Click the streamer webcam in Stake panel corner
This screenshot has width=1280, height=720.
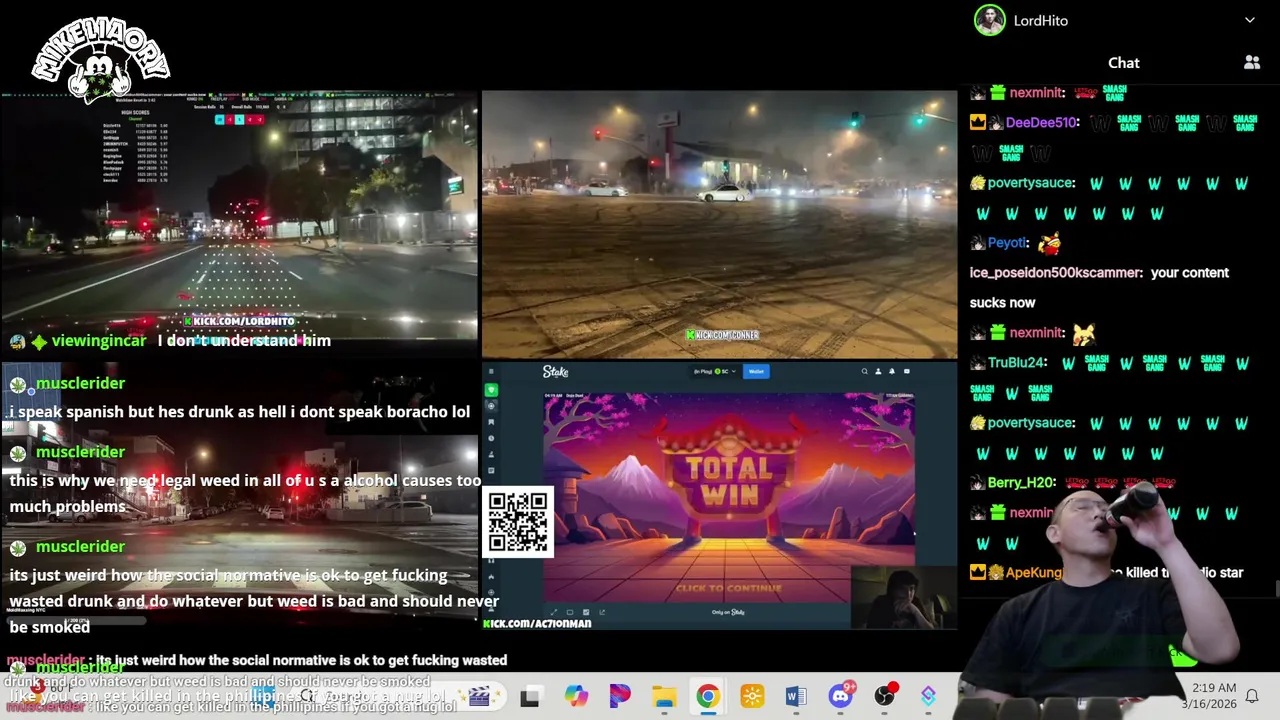[903, 598]
